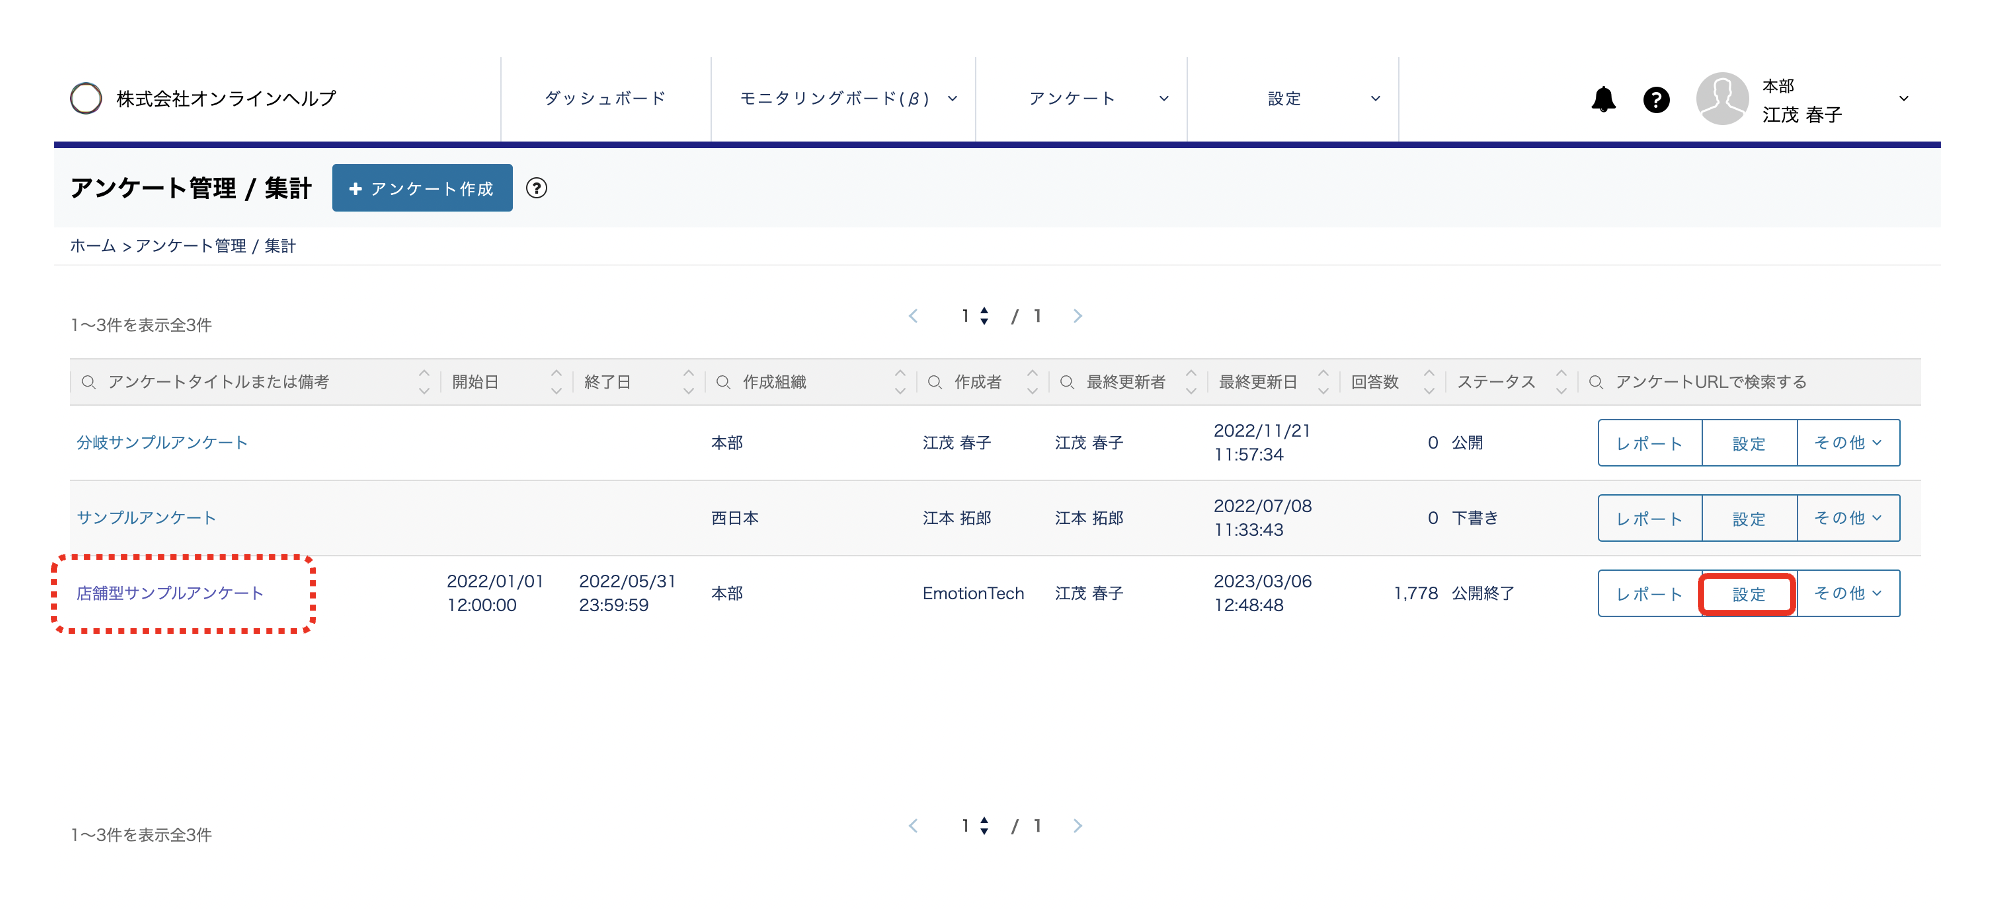Click the company logo circle icon
The image size is (1998, 918).
[x=86, y=98]
